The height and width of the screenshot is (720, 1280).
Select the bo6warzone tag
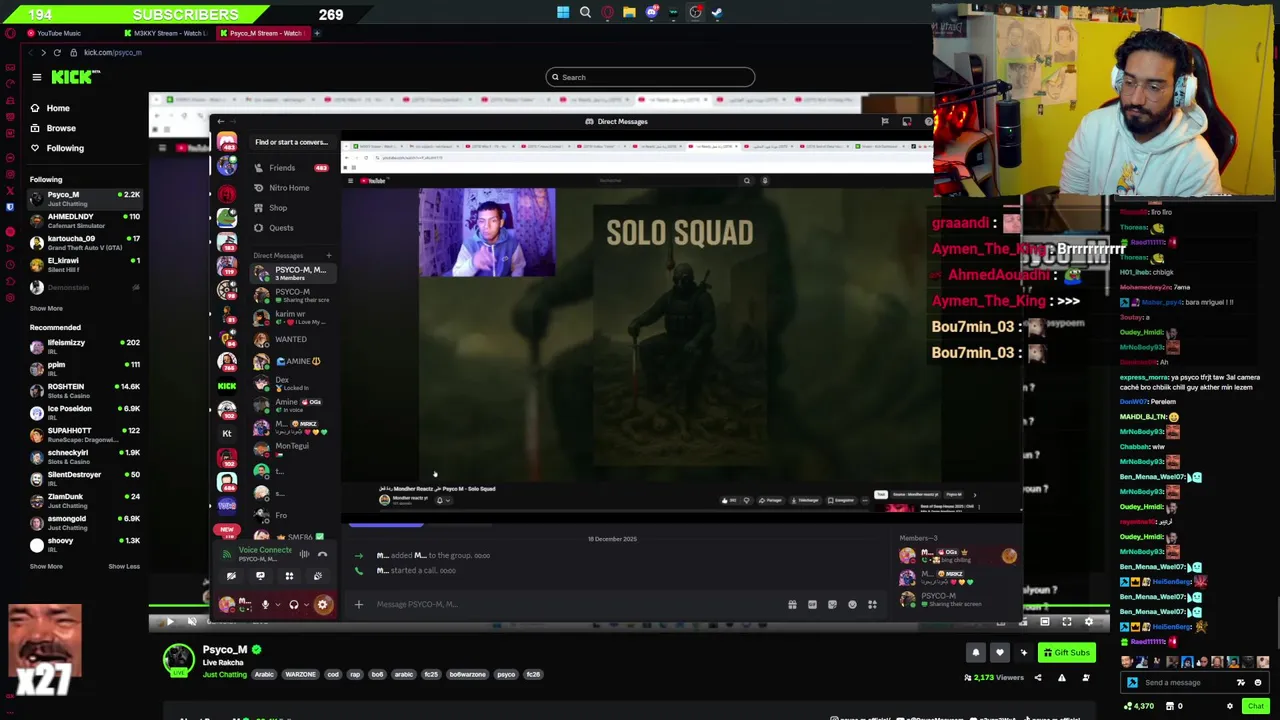467,674
